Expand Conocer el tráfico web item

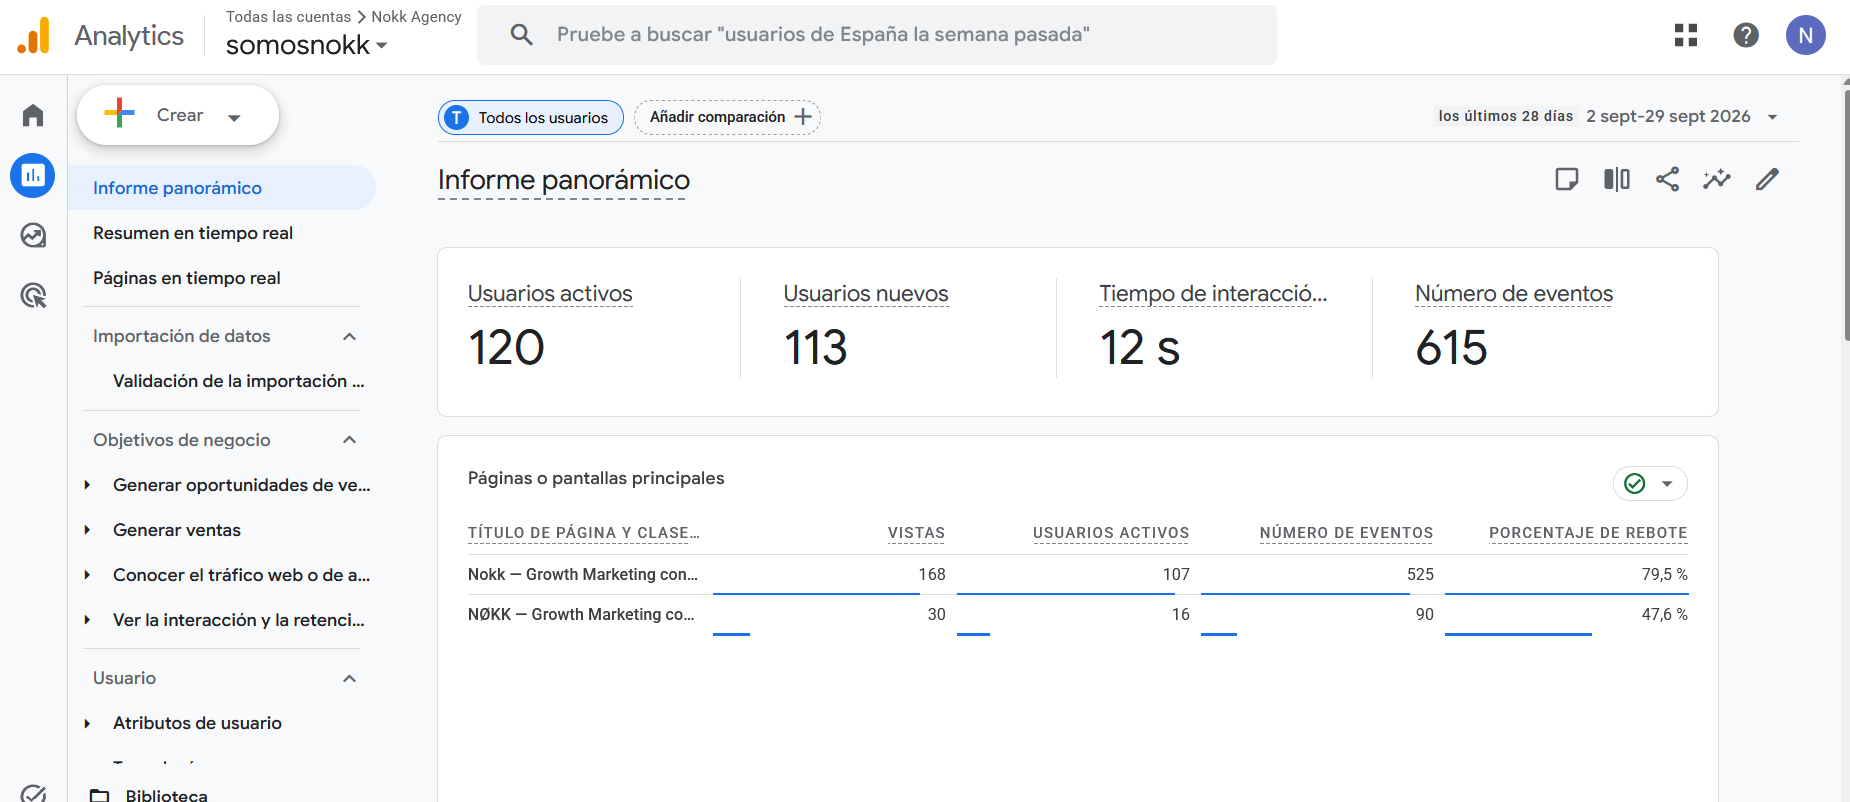(x=87, y=575)
